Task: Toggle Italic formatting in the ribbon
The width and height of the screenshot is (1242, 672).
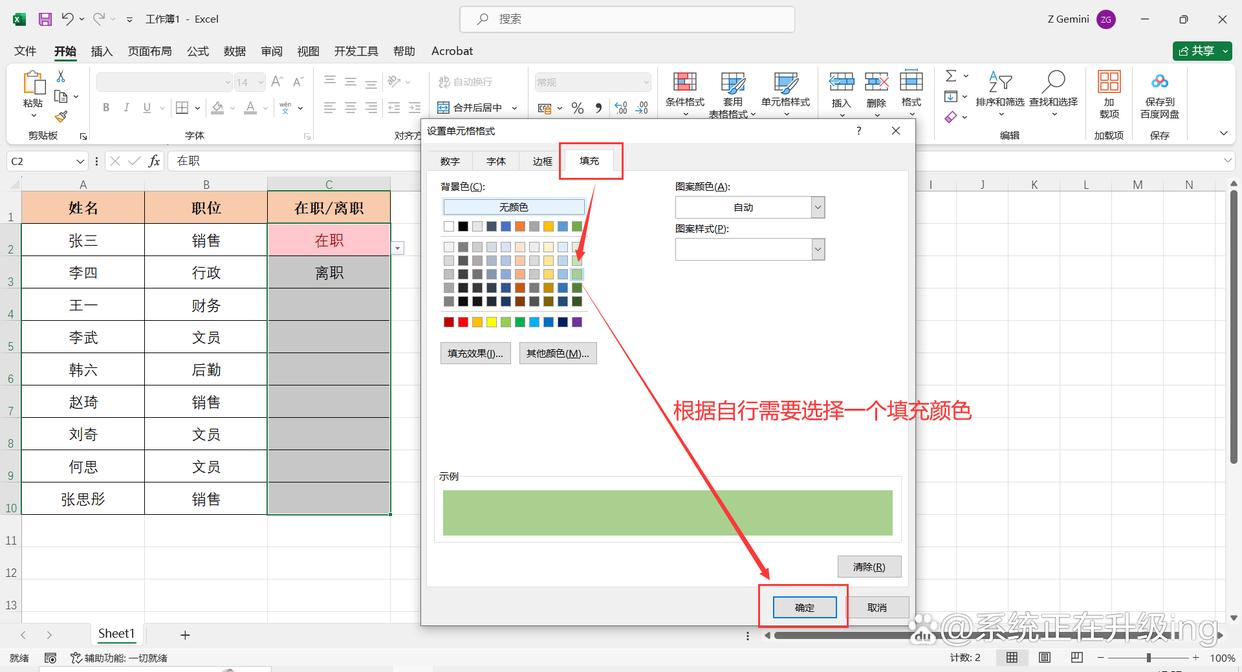Action: coord(127,107)
